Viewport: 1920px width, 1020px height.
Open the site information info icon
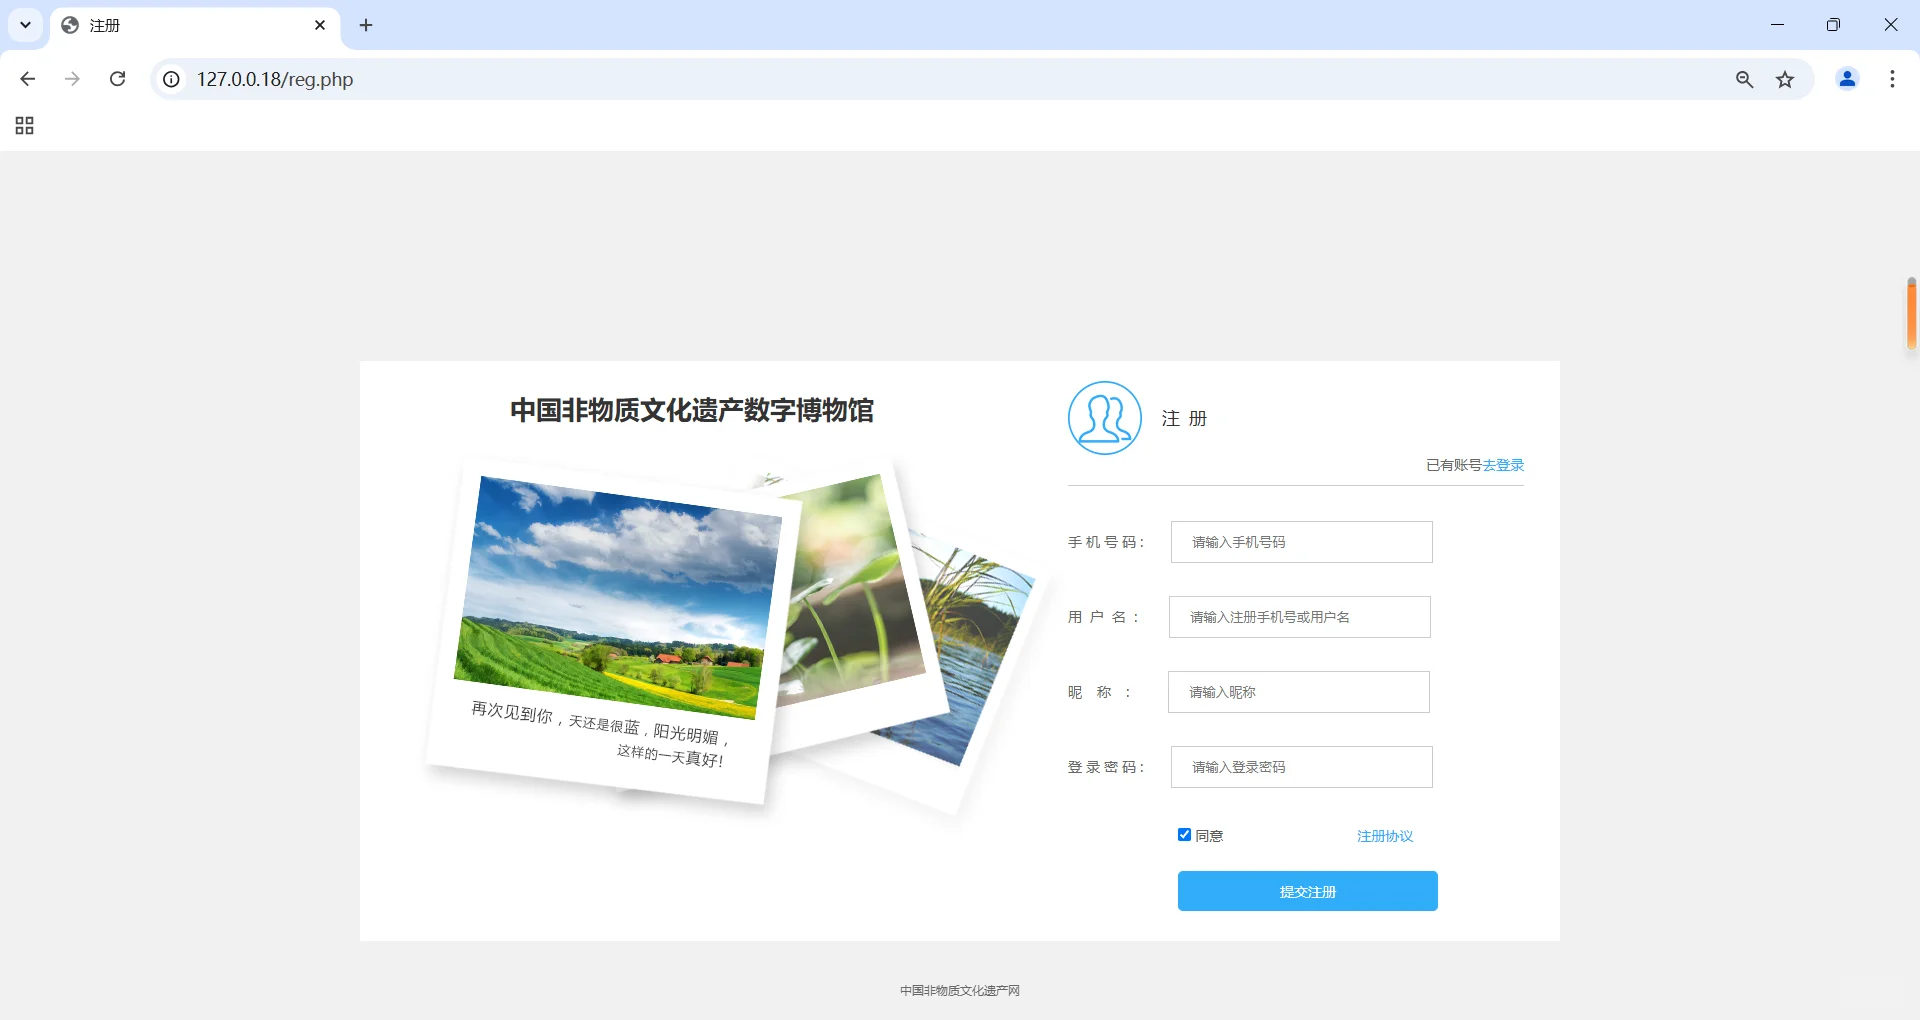[x=170, y=79]
